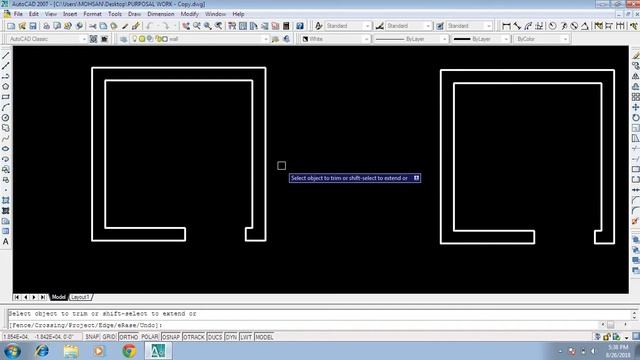The width and height of the screenshot is (640, 360).
Task: Open the File menu
Action: (18, 14)
